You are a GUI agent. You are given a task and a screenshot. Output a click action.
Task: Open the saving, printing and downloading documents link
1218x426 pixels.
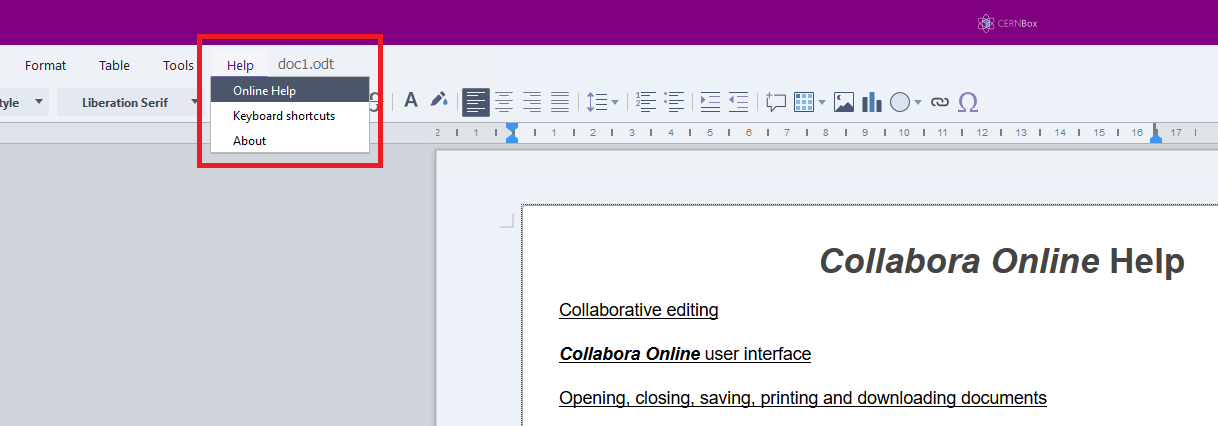[803, 398]
